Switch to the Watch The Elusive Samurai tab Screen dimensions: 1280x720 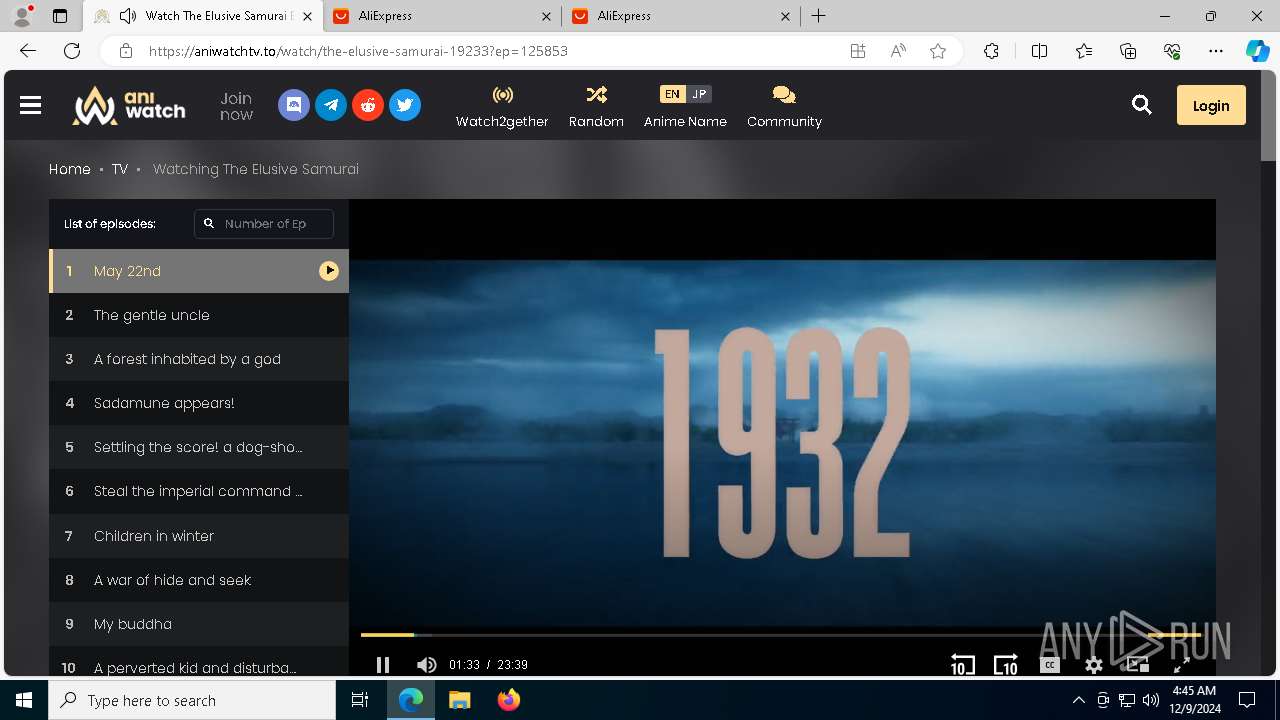click(203, 16)
